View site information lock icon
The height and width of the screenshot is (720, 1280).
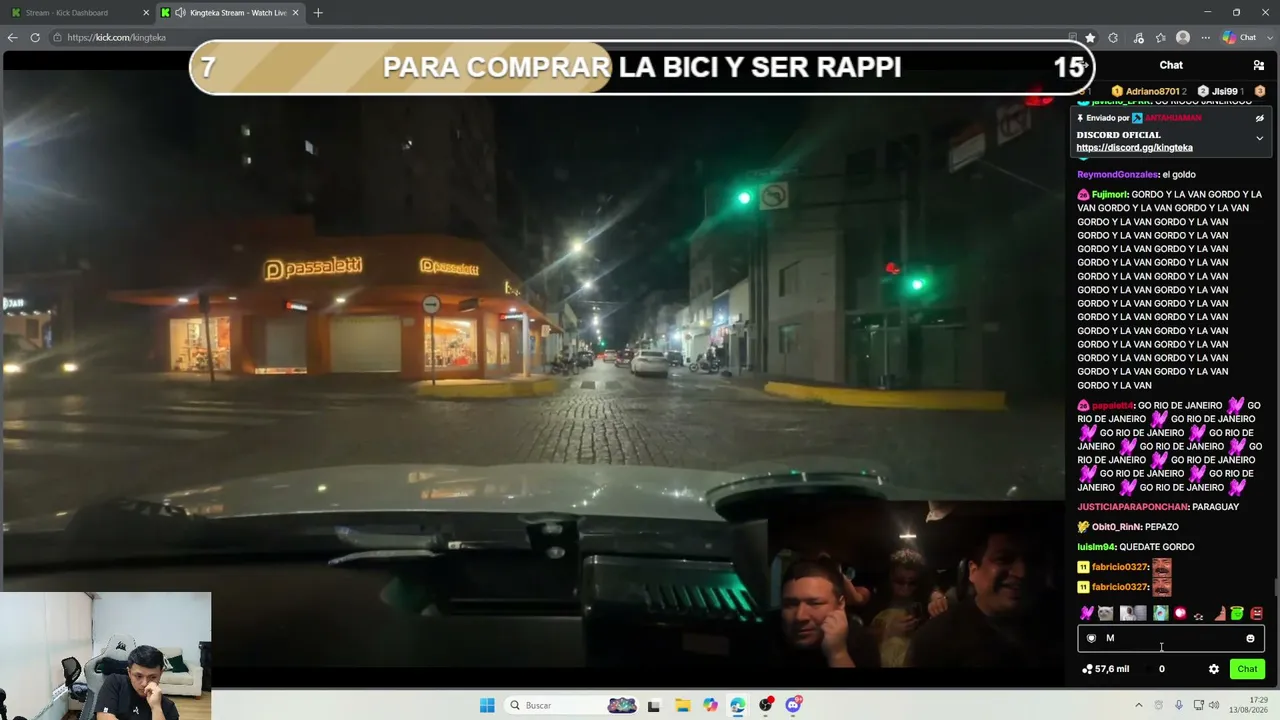(x=58, y=38)
